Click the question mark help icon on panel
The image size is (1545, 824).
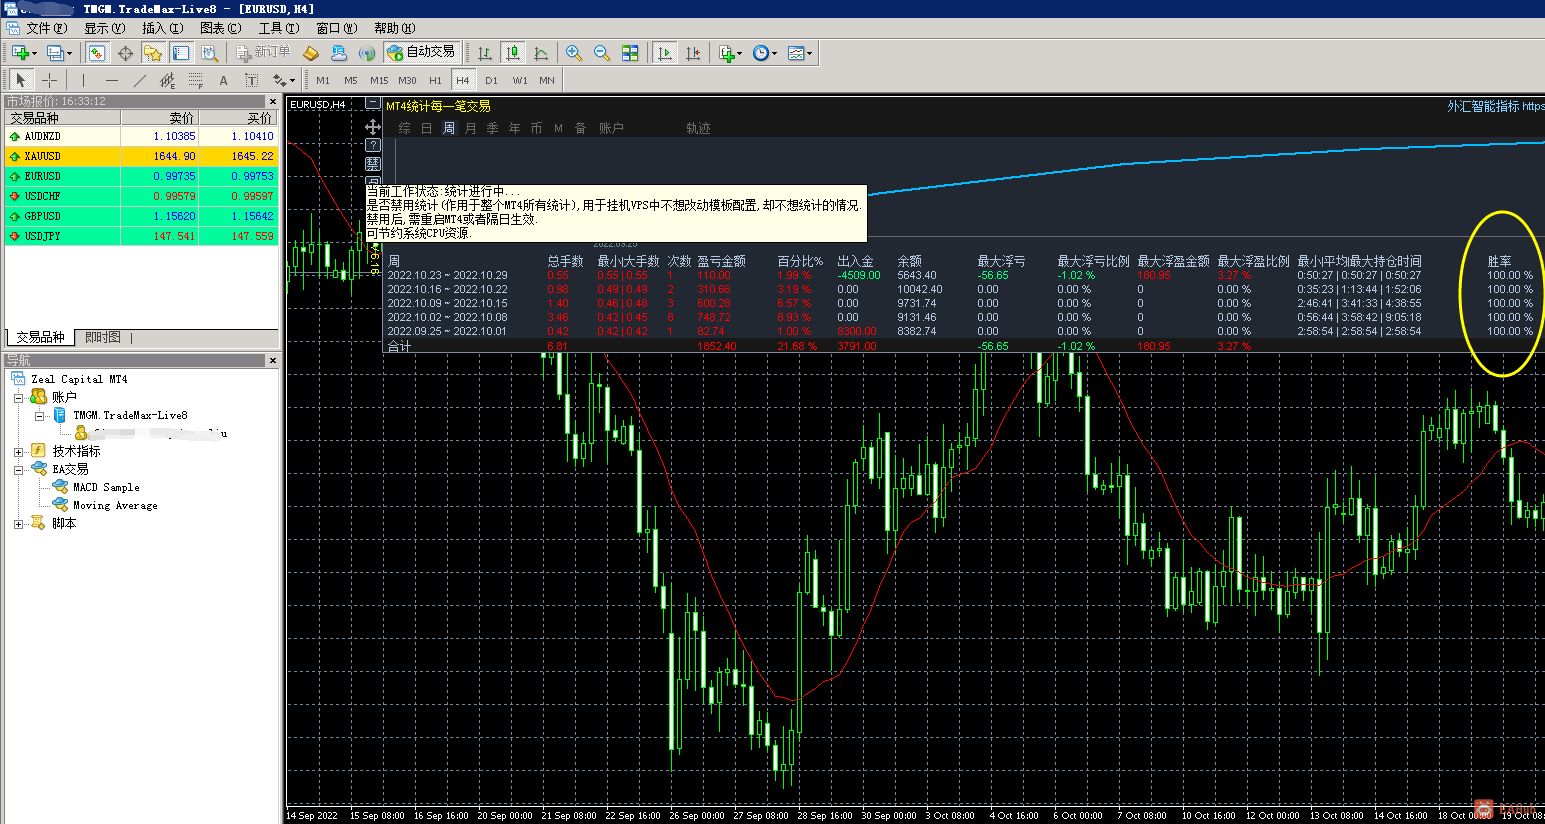(373, 145)
